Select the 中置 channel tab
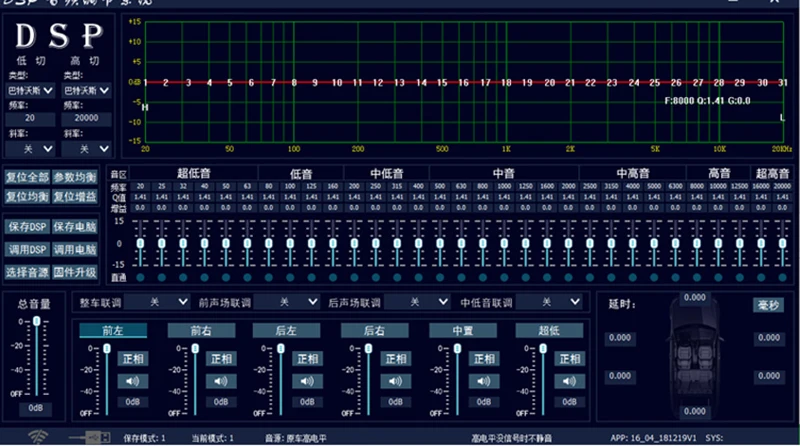Viewport: 800px width, 446px height. point(463,331)
